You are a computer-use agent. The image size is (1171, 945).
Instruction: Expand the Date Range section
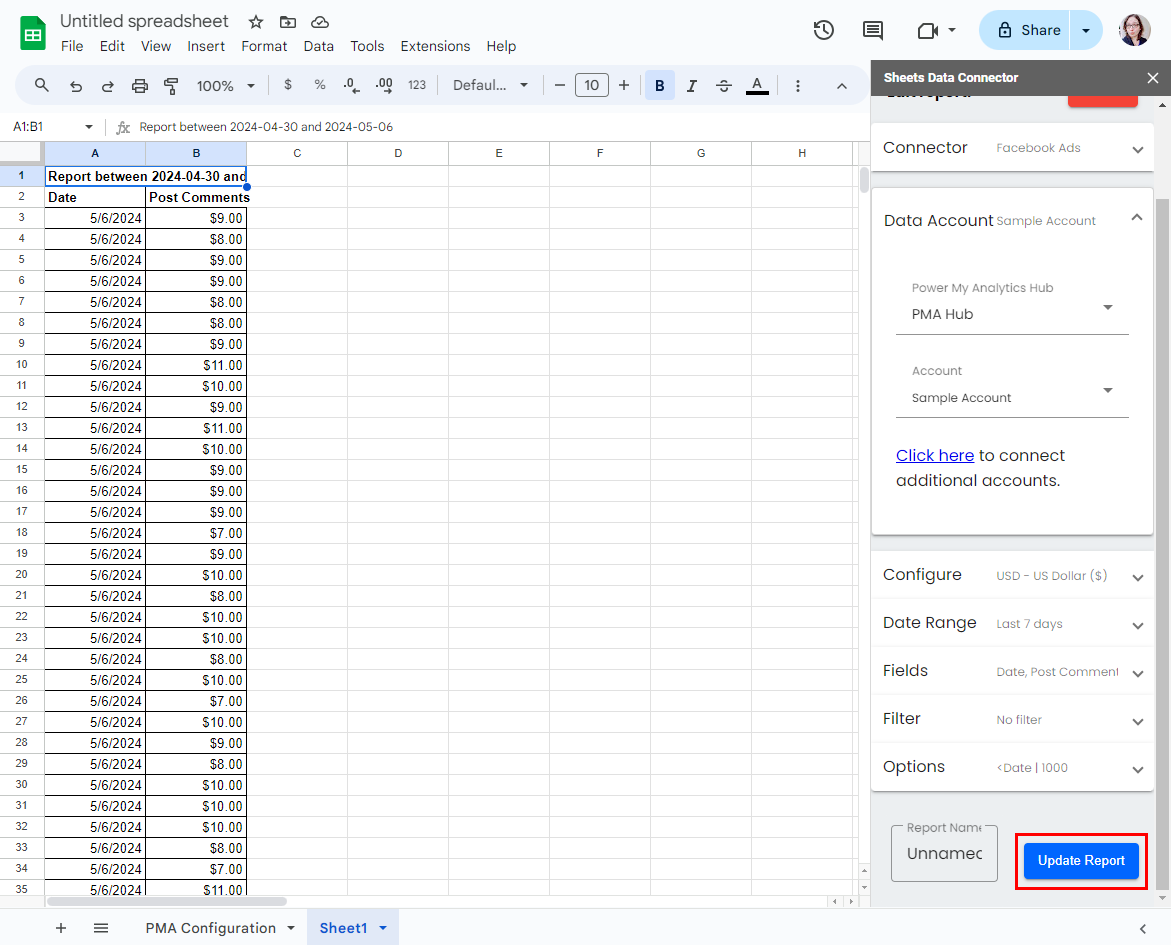pyautogui.click(x=1012, y=623)
